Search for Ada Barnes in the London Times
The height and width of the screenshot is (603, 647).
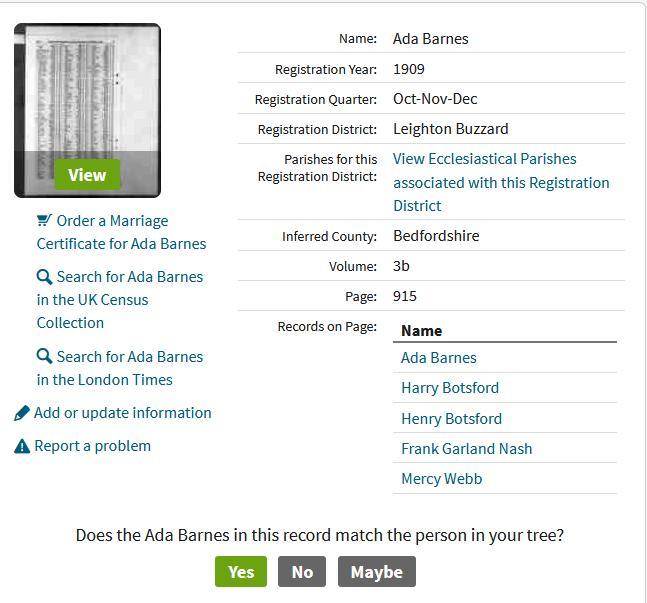click(119, 368)
